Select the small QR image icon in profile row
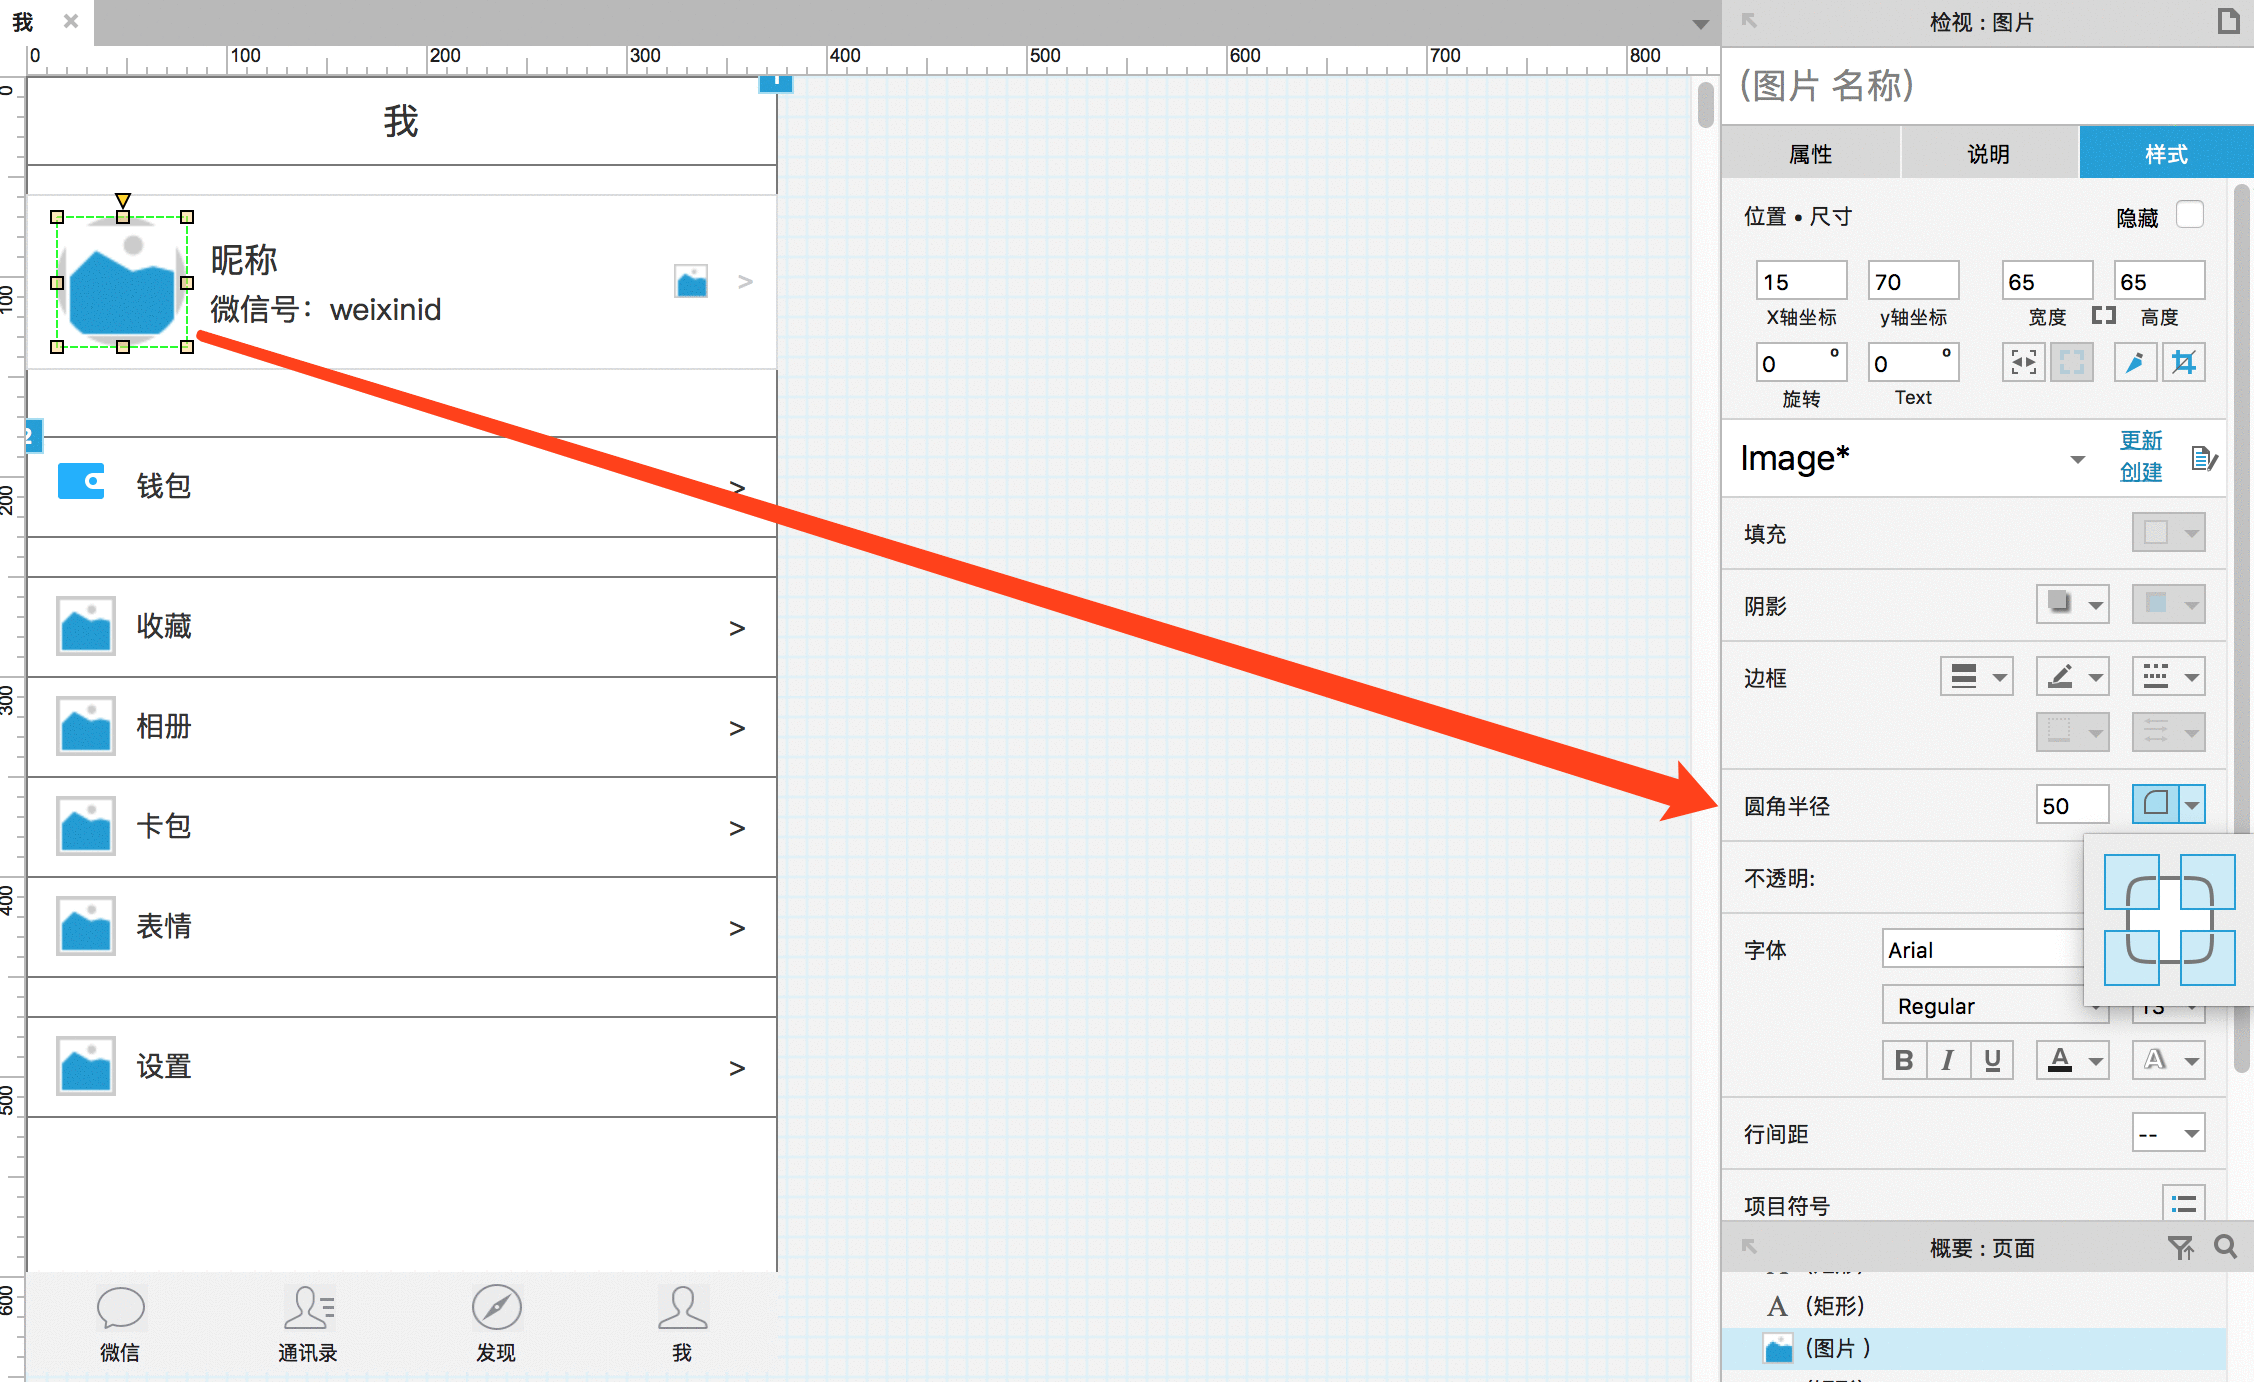The image size is (2254, 1382). click(691, 281)
